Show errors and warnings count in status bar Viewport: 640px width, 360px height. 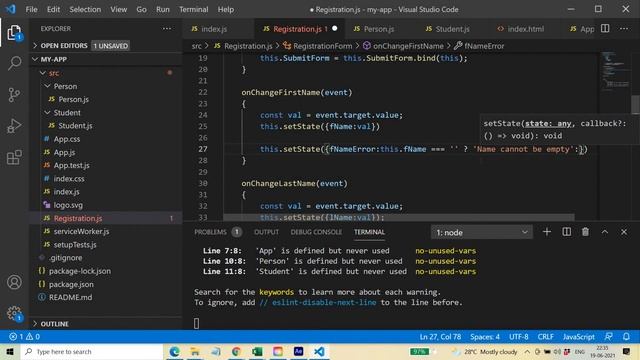click(24, 337)
